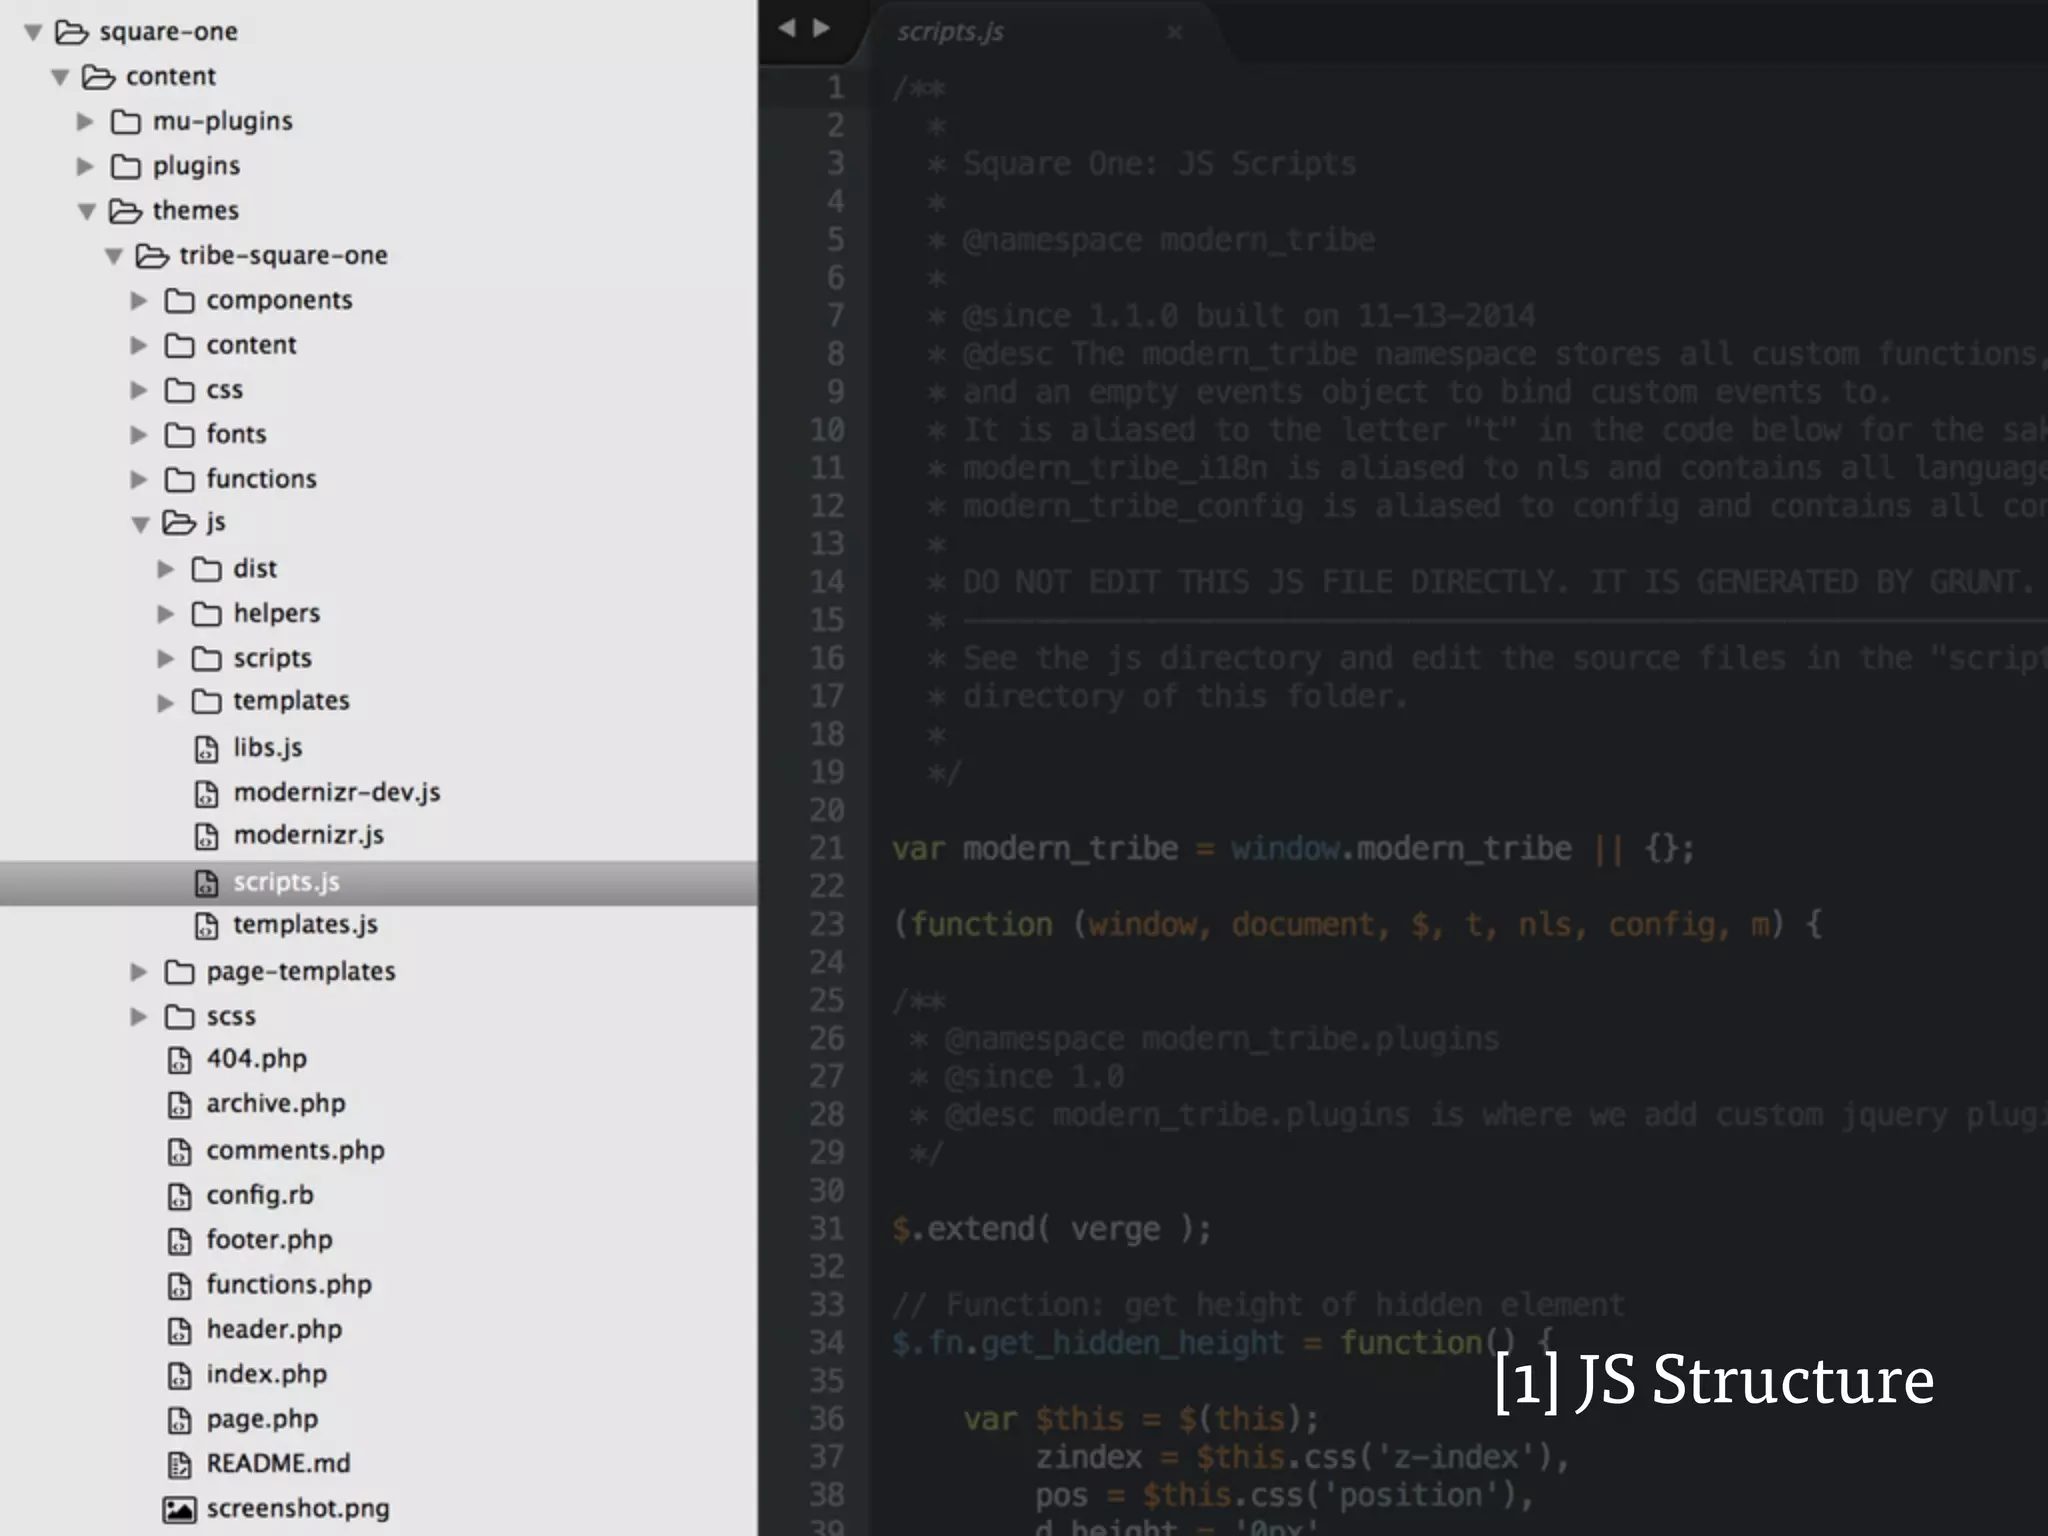Click the '@namespace modern_tribe' comment on line 5
This screenshot has width=2048, height=1536.
[1168, 240]
